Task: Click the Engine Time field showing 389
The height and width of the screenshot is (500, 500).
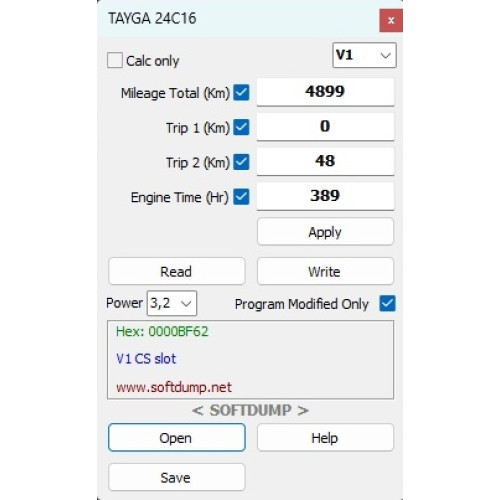Action: (x=325, y=196)
